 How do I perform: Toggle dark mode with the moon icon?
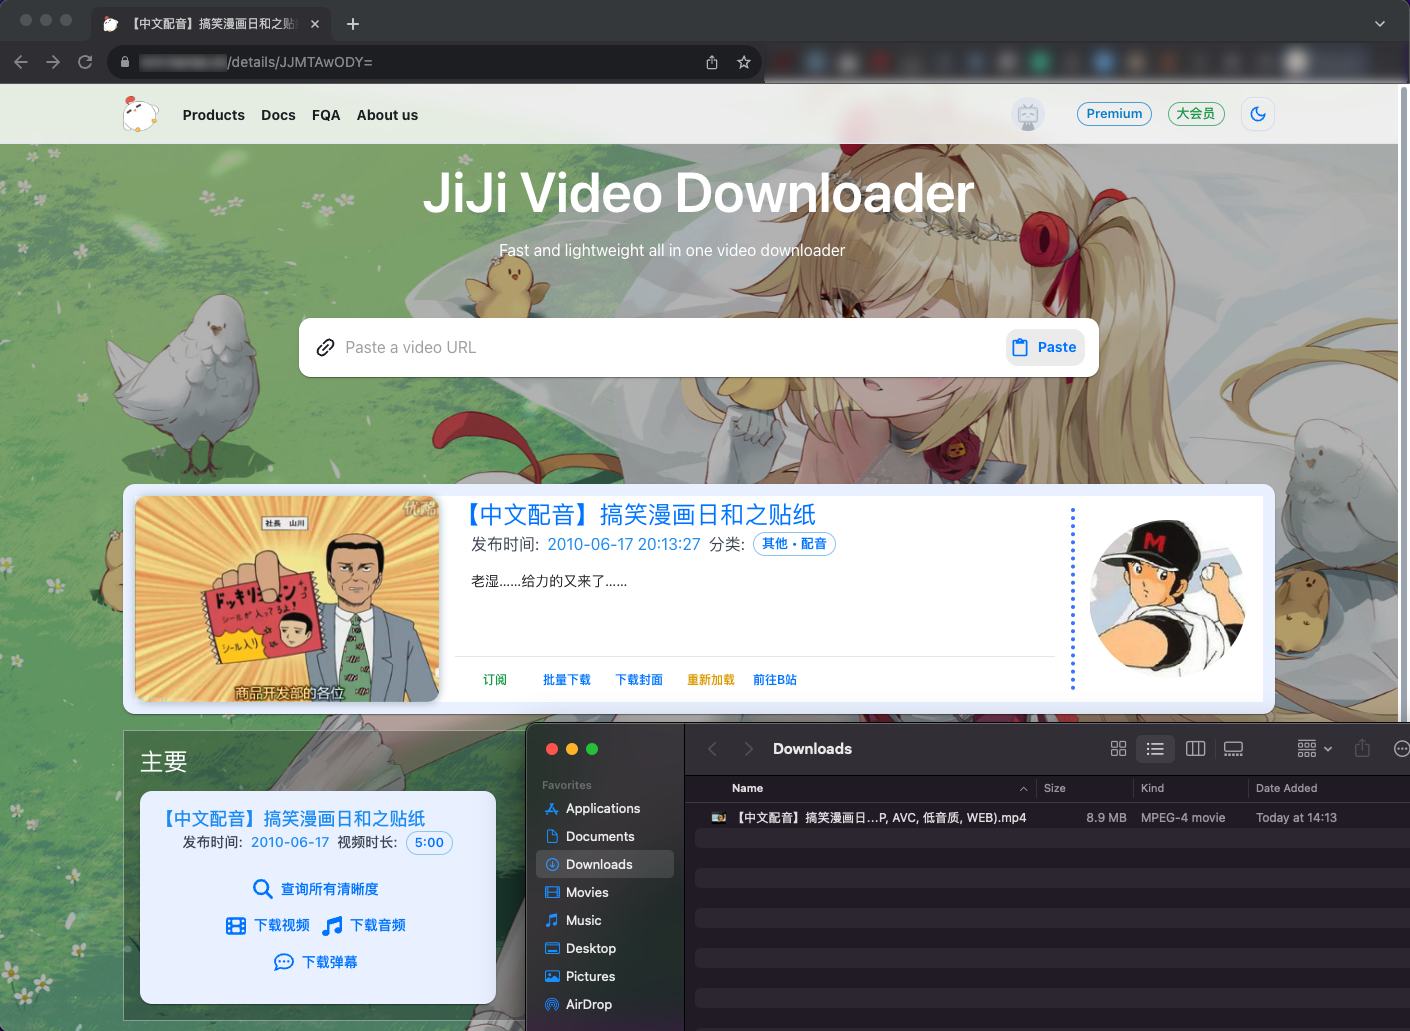(x=1257, y=114)
